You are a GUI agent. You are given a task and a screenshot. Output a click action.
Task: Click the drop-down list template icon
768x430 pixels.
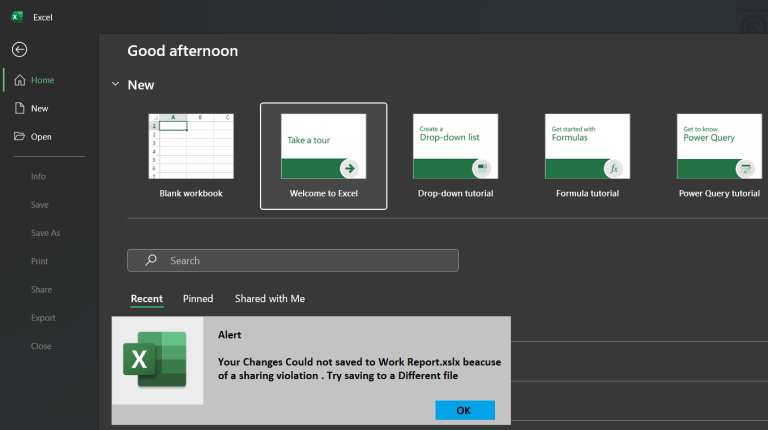click(482, 168)
